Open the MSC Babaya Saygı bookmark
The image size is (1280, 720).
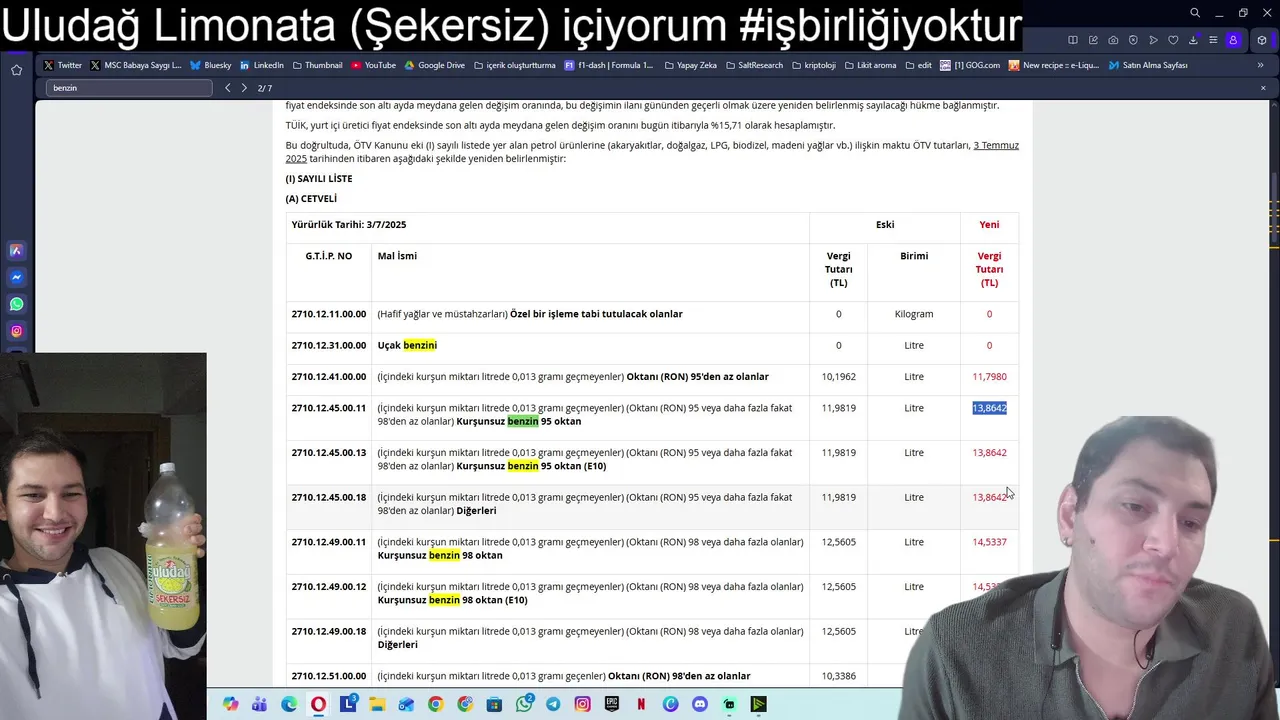pos(136,65)
